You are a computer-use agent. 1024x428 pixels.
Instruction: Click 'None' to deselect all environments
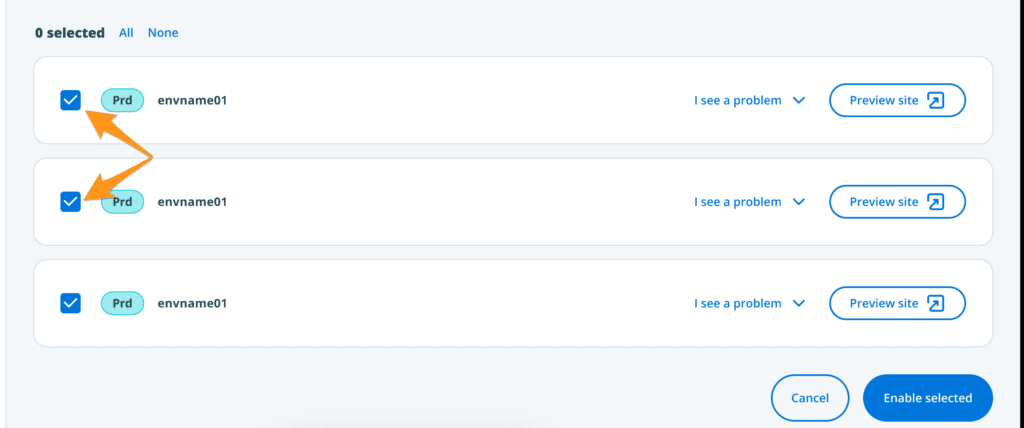[x=163, y=33]
